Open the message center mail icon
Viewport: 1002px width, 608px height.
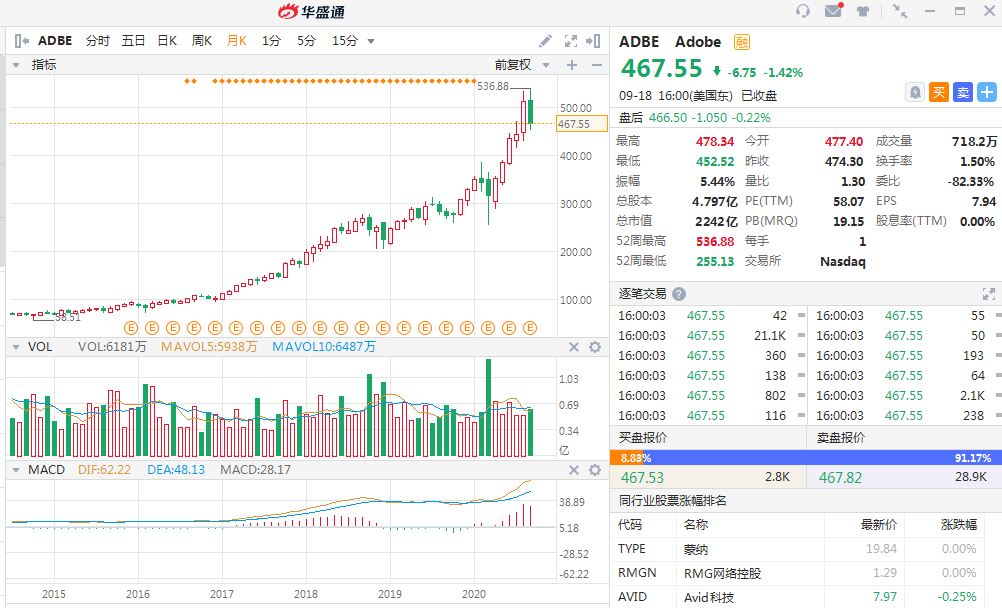pyautogui.click(x=832, y=12)
